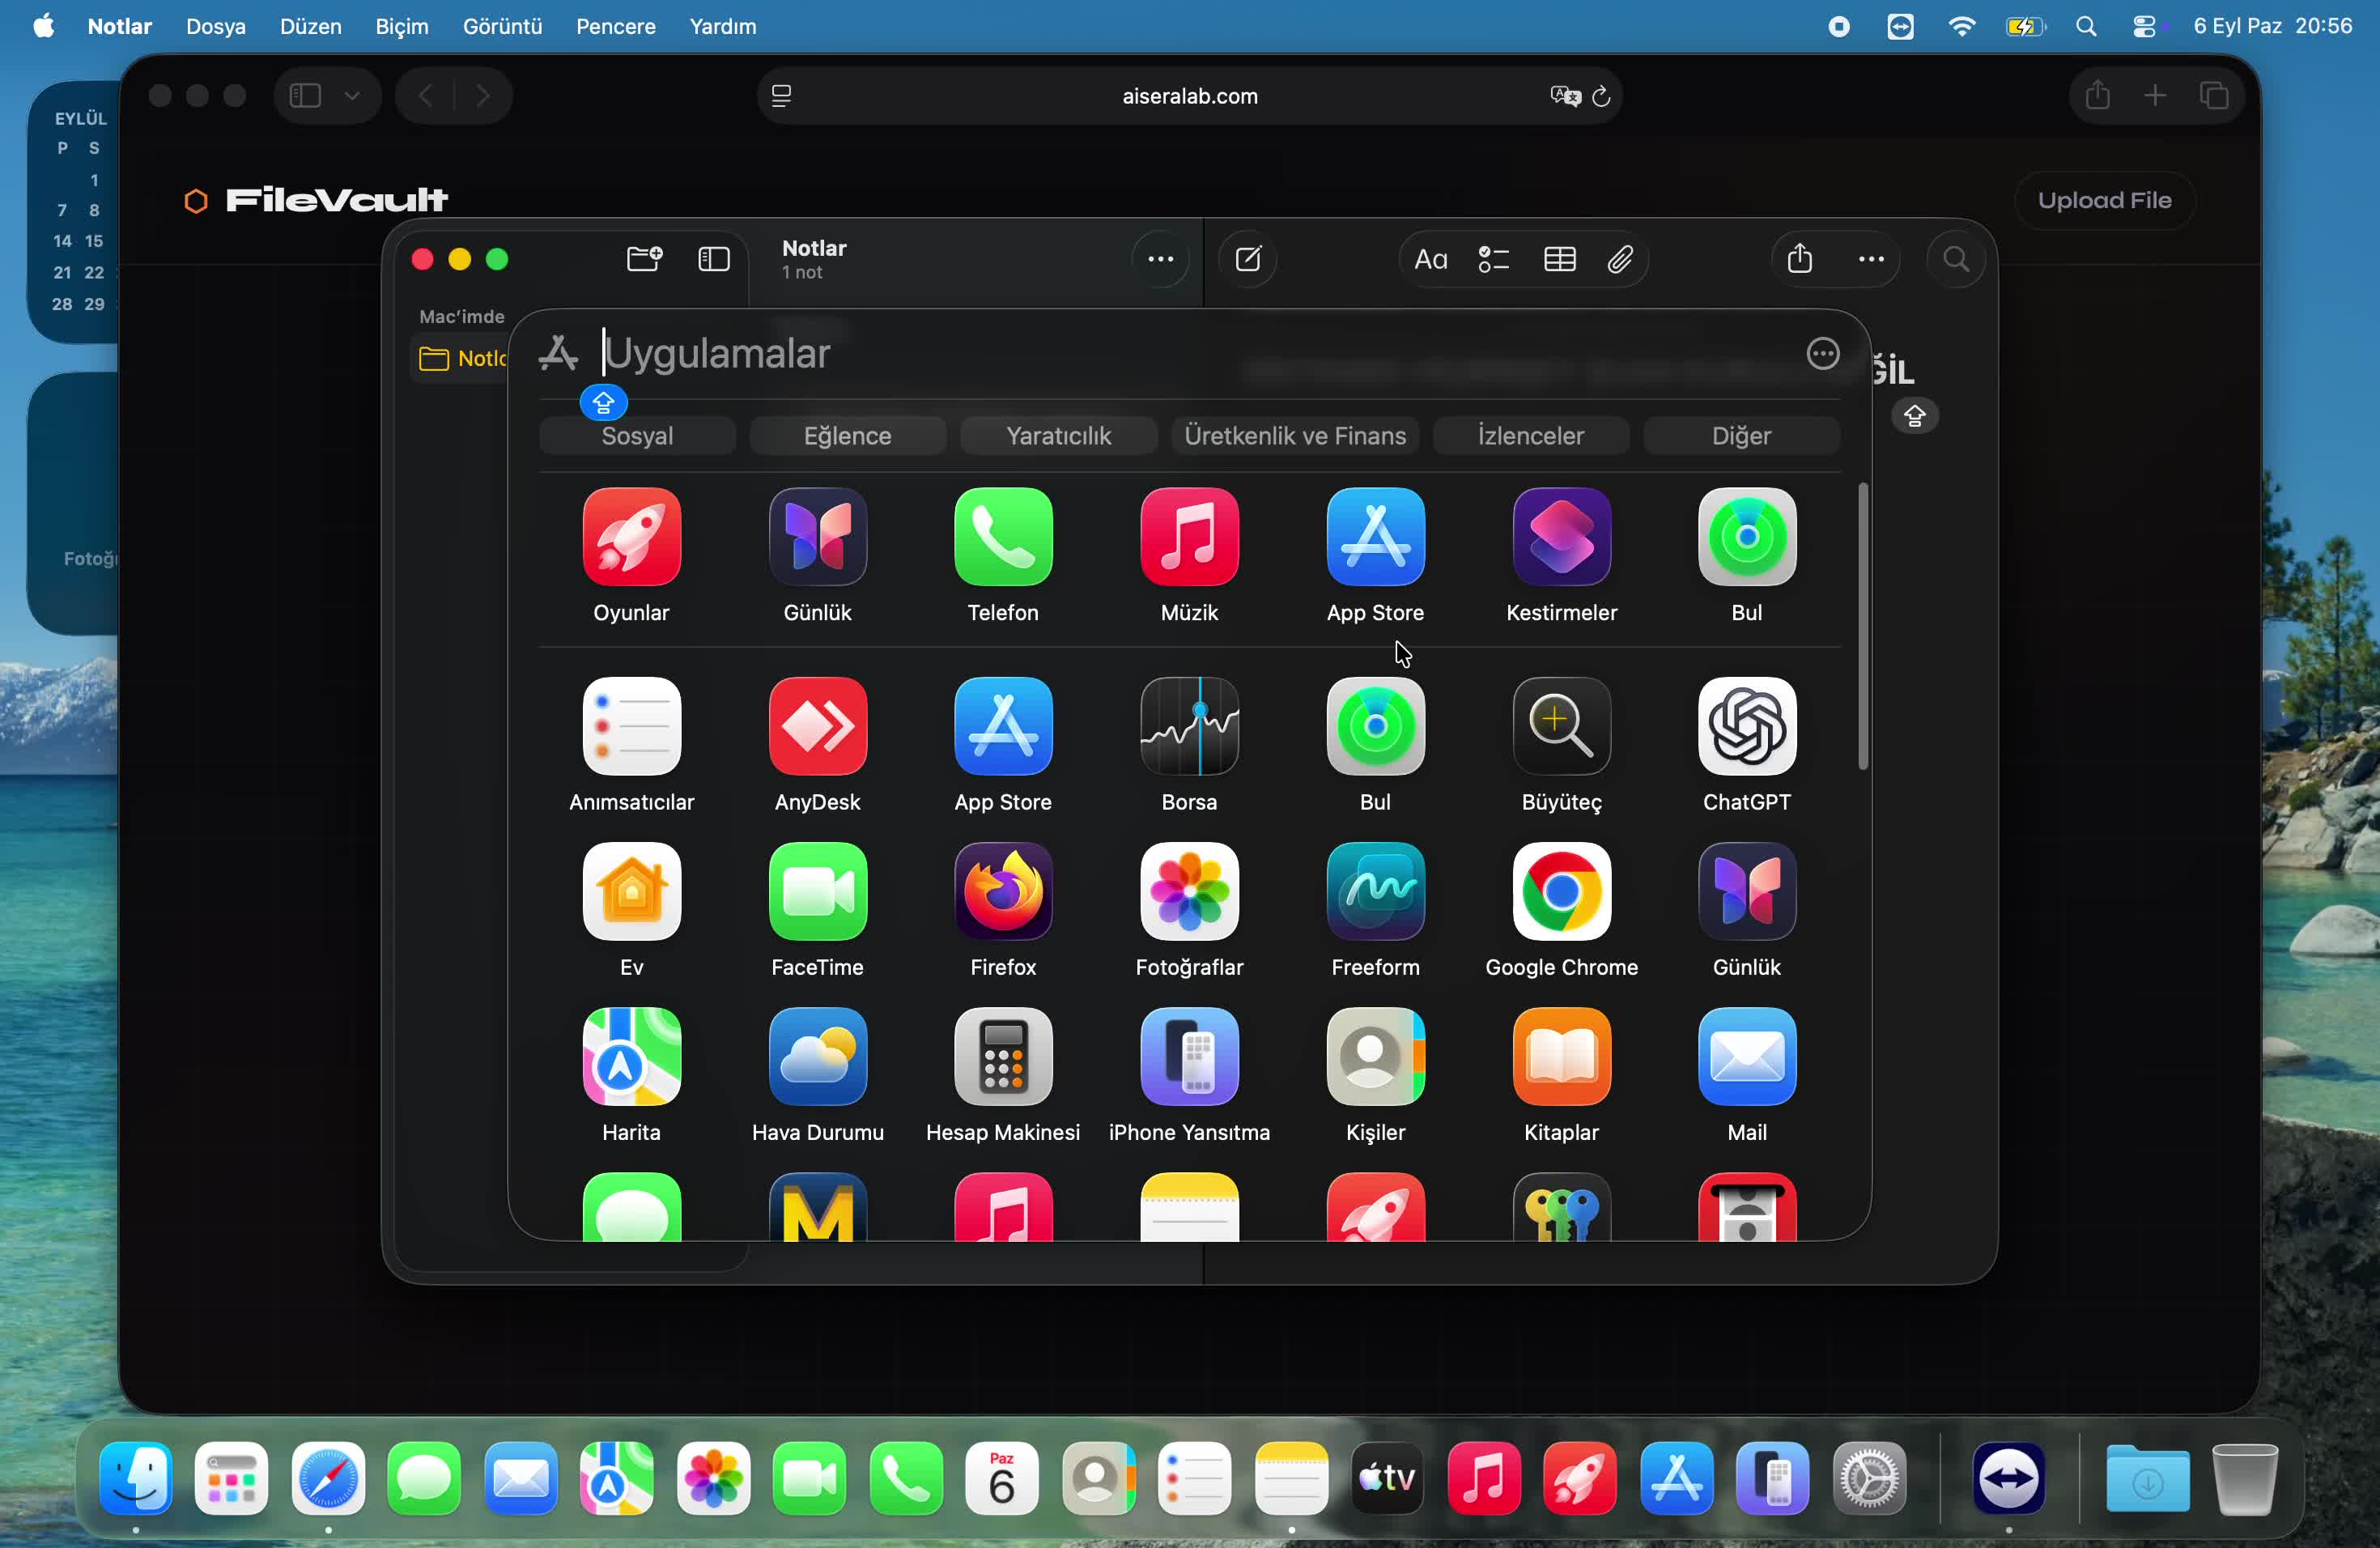Add a checklist to the note
The height and width of the screenshot is (1548, 2380).
point(1493,260)
